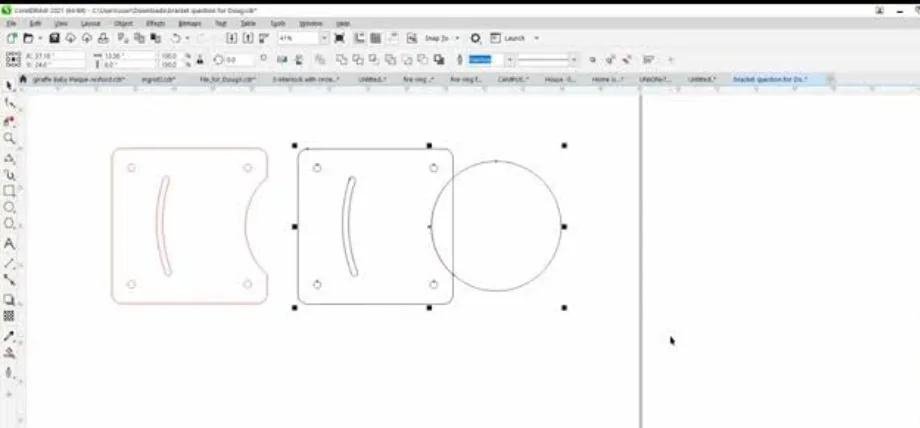Select the Color Eyedropper tool

[x=9, y=336]
